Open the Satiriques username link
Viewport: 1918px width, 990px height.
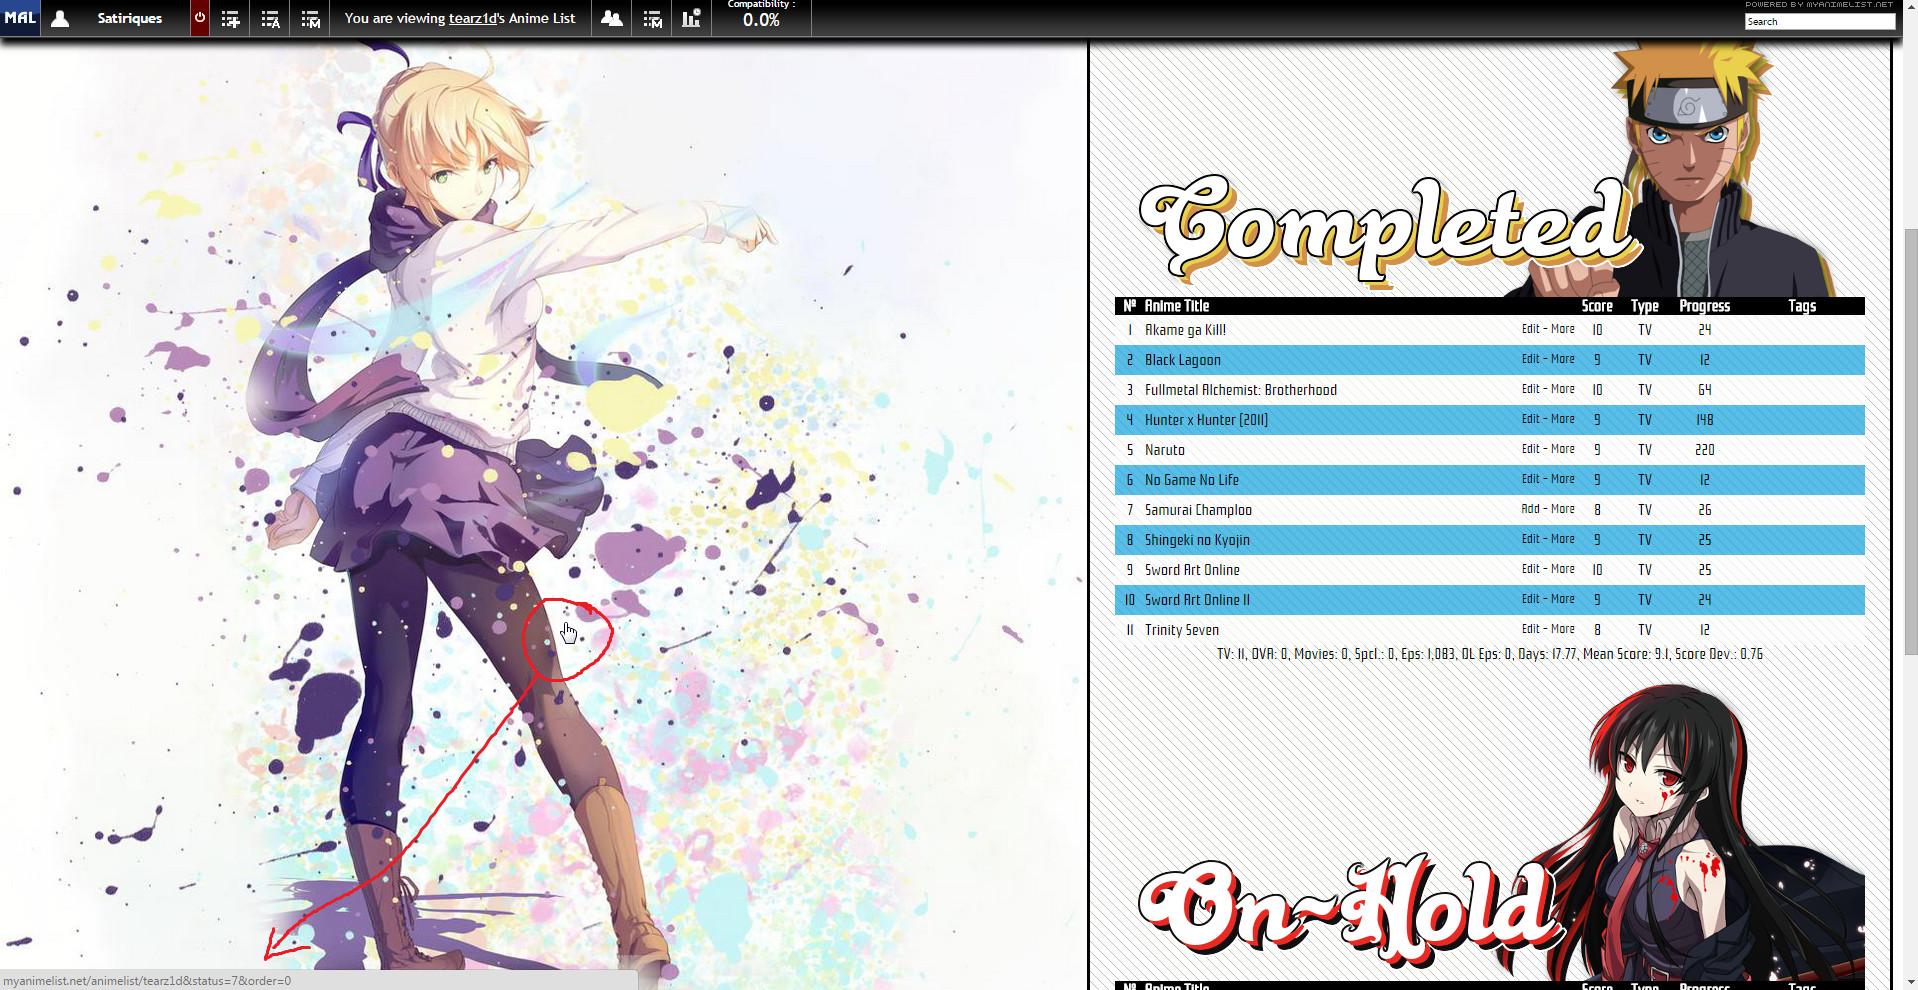point(130,18)
